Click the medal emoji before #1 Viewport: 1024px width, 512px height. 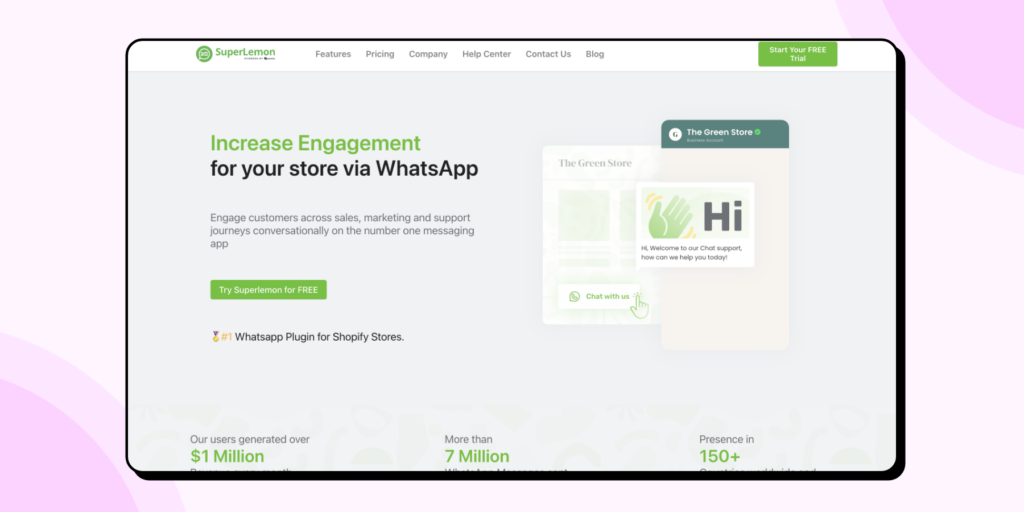(216, 337)
